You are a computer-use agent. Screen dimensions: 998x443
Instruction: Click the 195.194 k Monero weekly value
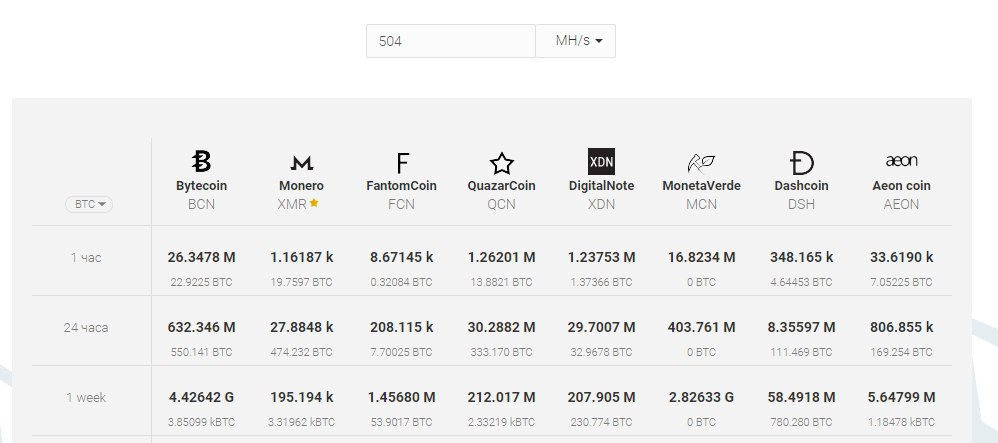pos(302,398)
